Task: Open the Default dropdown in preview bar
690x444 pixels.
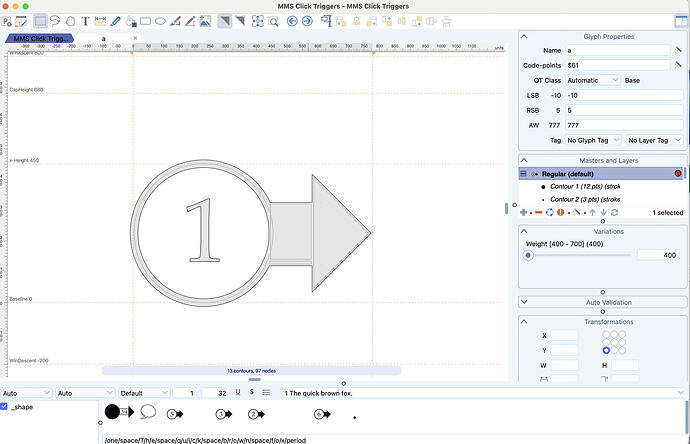Action: pos(144,393)
